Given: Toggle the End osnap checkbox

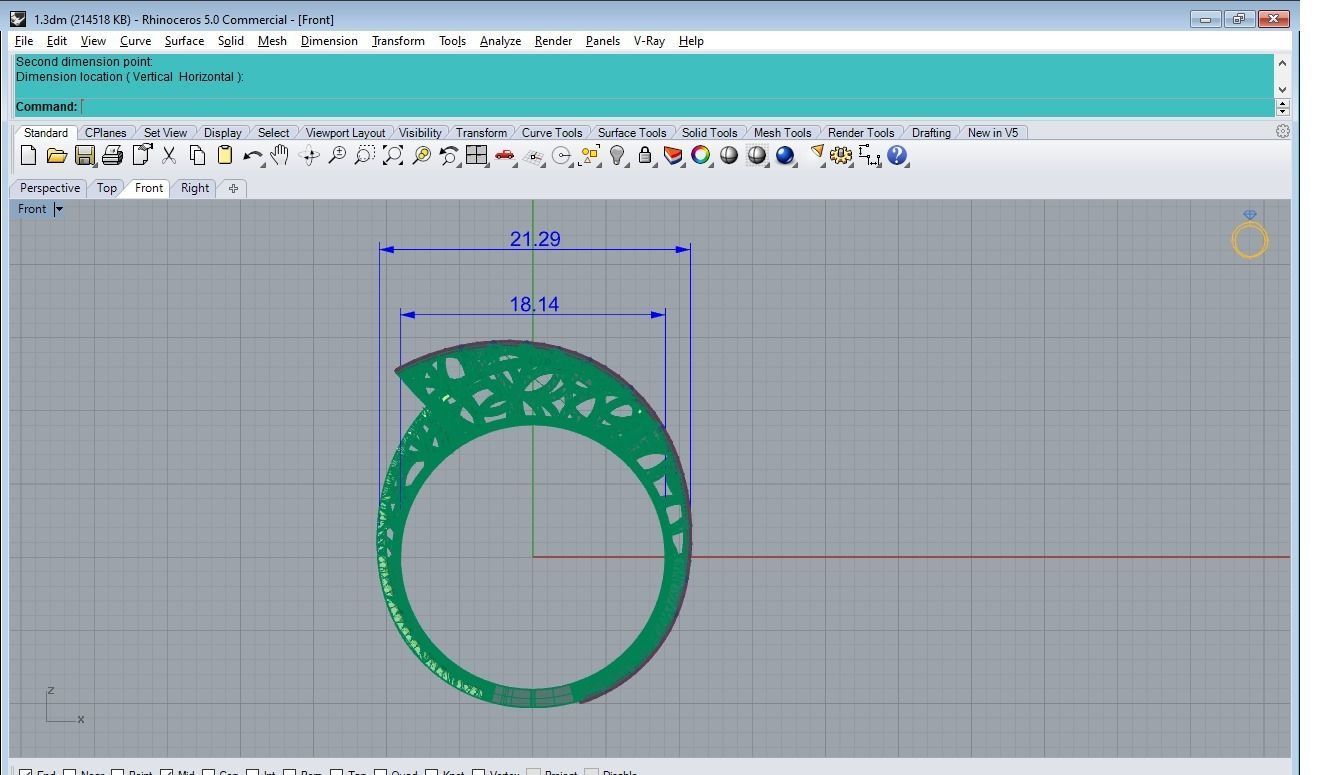Looking at the screenshot, I should point(26,772).
